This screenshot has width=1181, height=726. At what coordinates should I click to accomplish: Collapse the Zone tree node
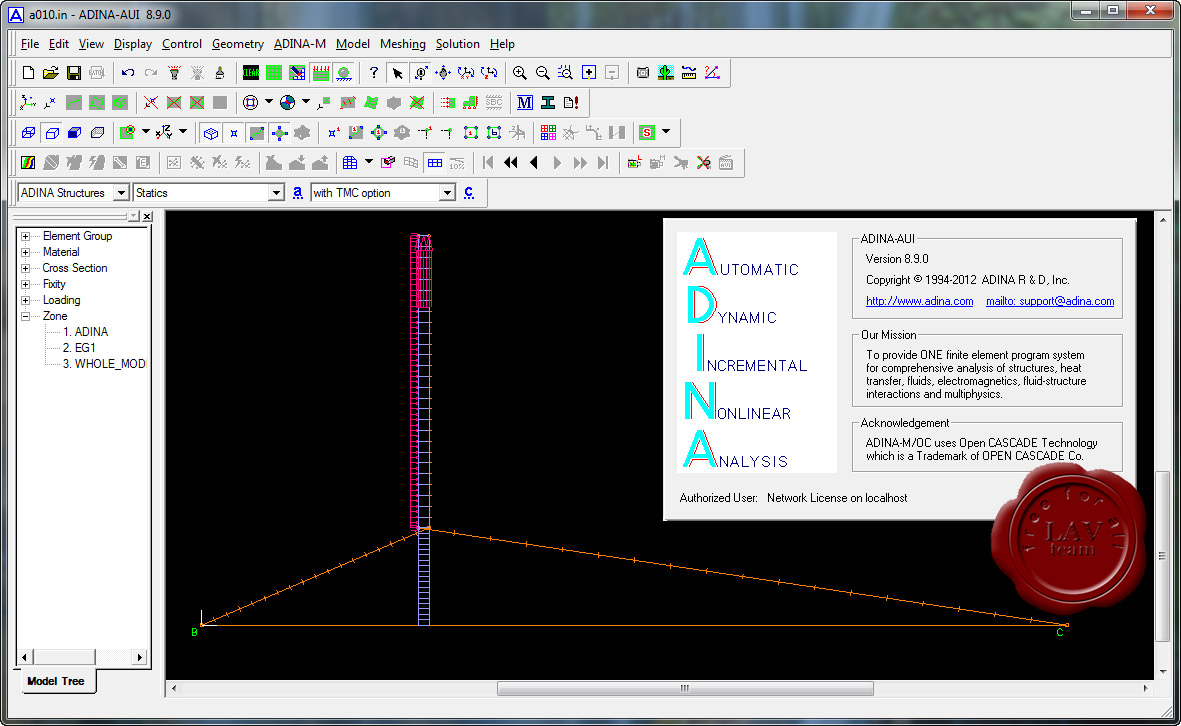[26, 316]
